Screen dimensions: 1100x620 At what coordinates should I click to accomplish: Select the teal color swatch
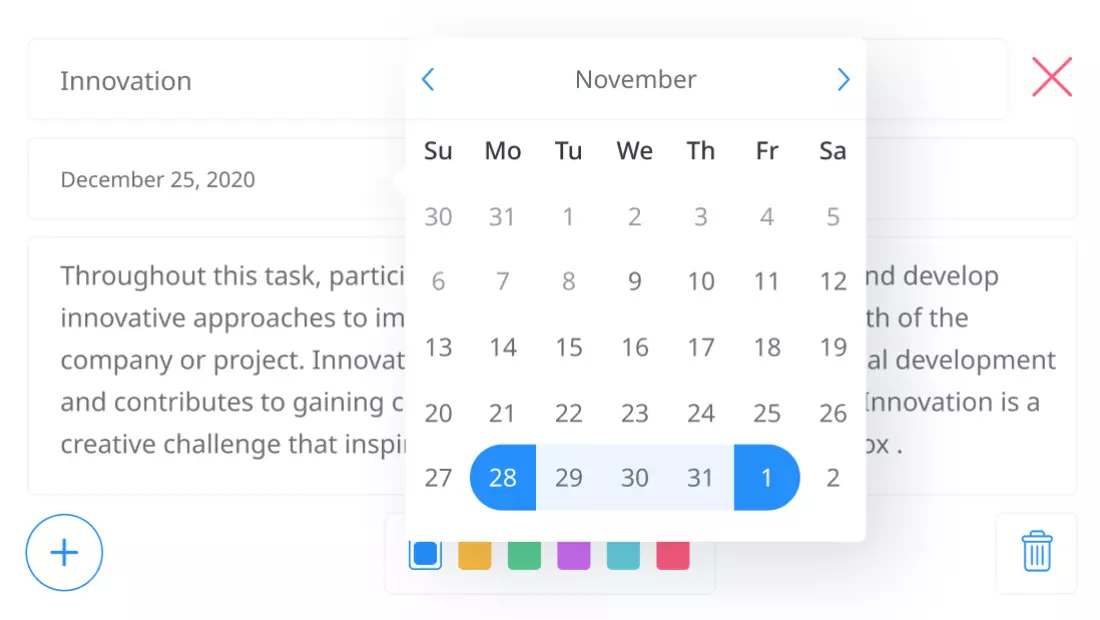(623, 551)
